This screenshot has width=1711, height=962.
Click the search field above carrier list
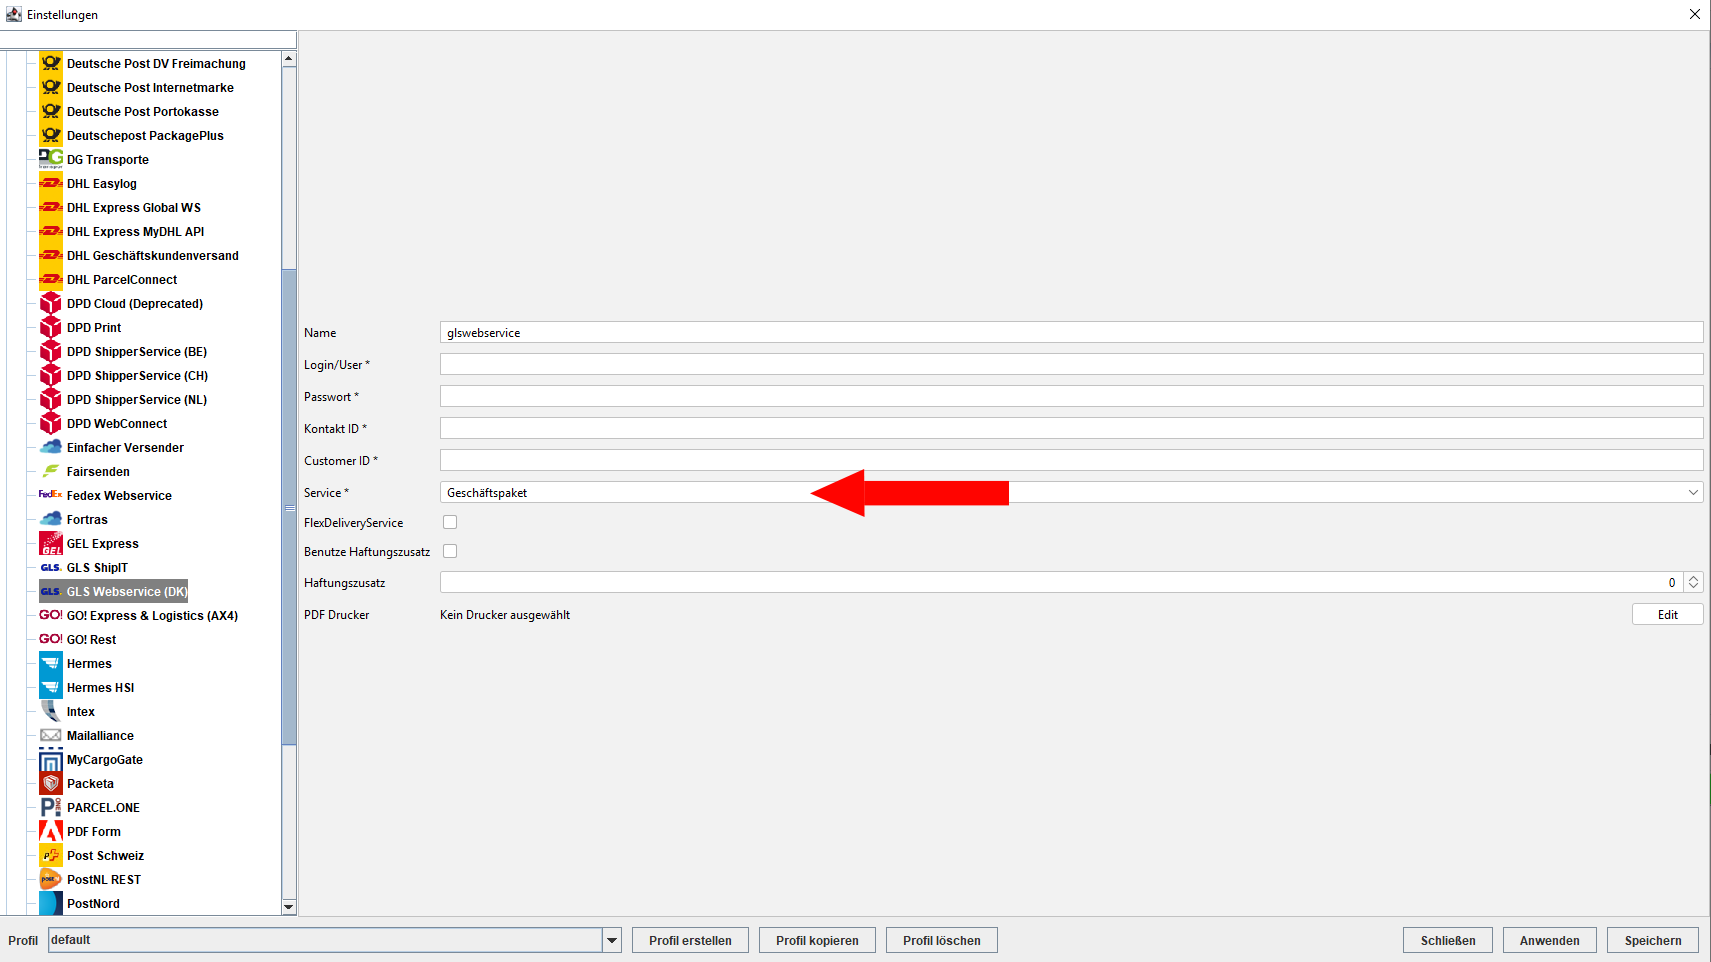click(148, 39)
